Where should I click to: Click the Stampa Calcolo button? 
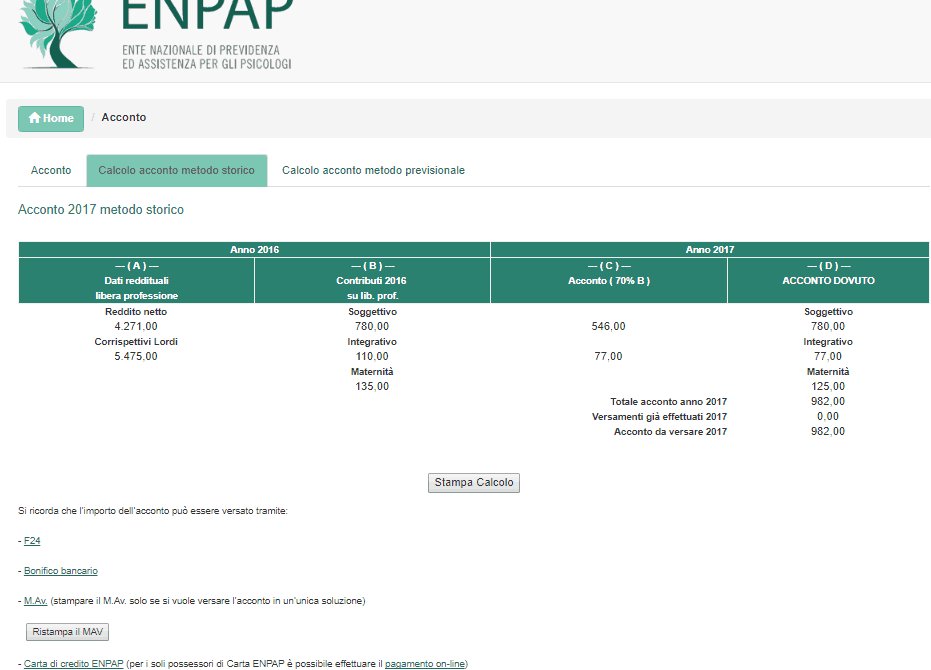(474, 482)
